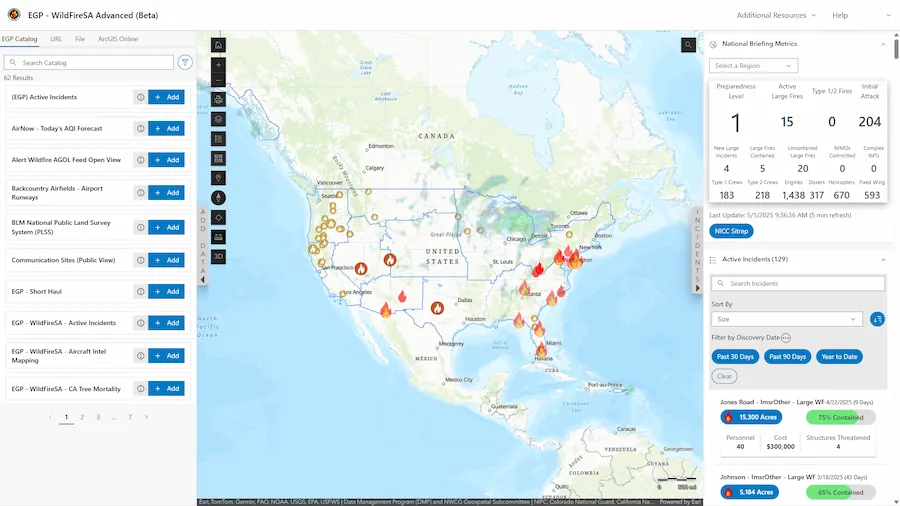The image size is (900, 506).
Task: Click the NICC Sitrep button
Action: point(734,231)
